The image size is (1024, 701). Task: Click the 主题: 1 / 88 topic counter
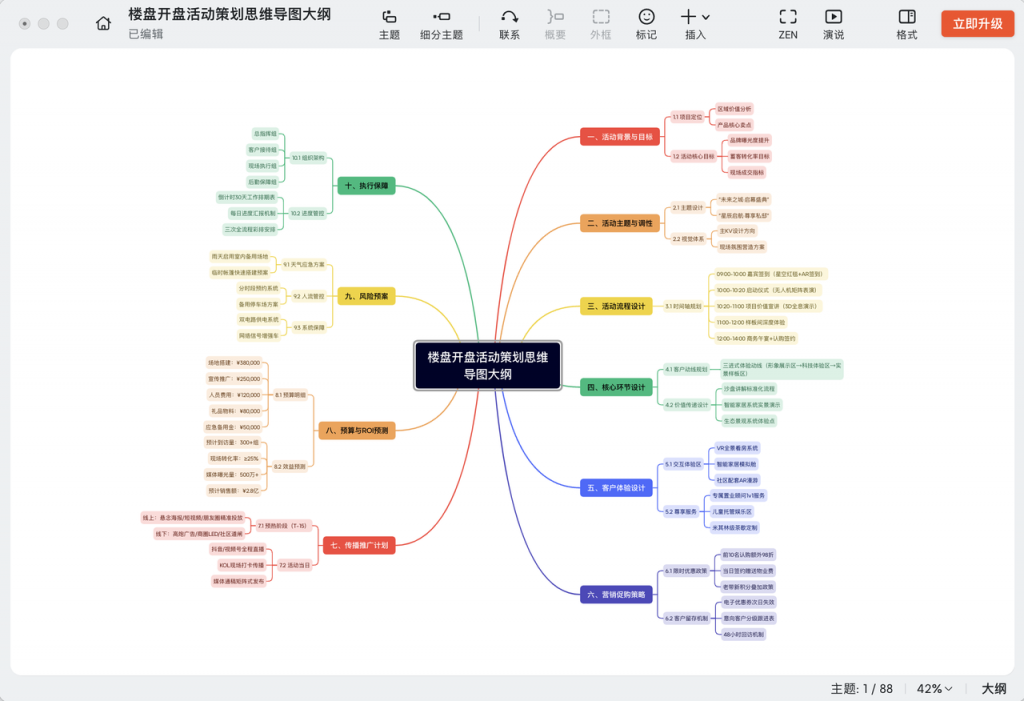pos(861,689)
